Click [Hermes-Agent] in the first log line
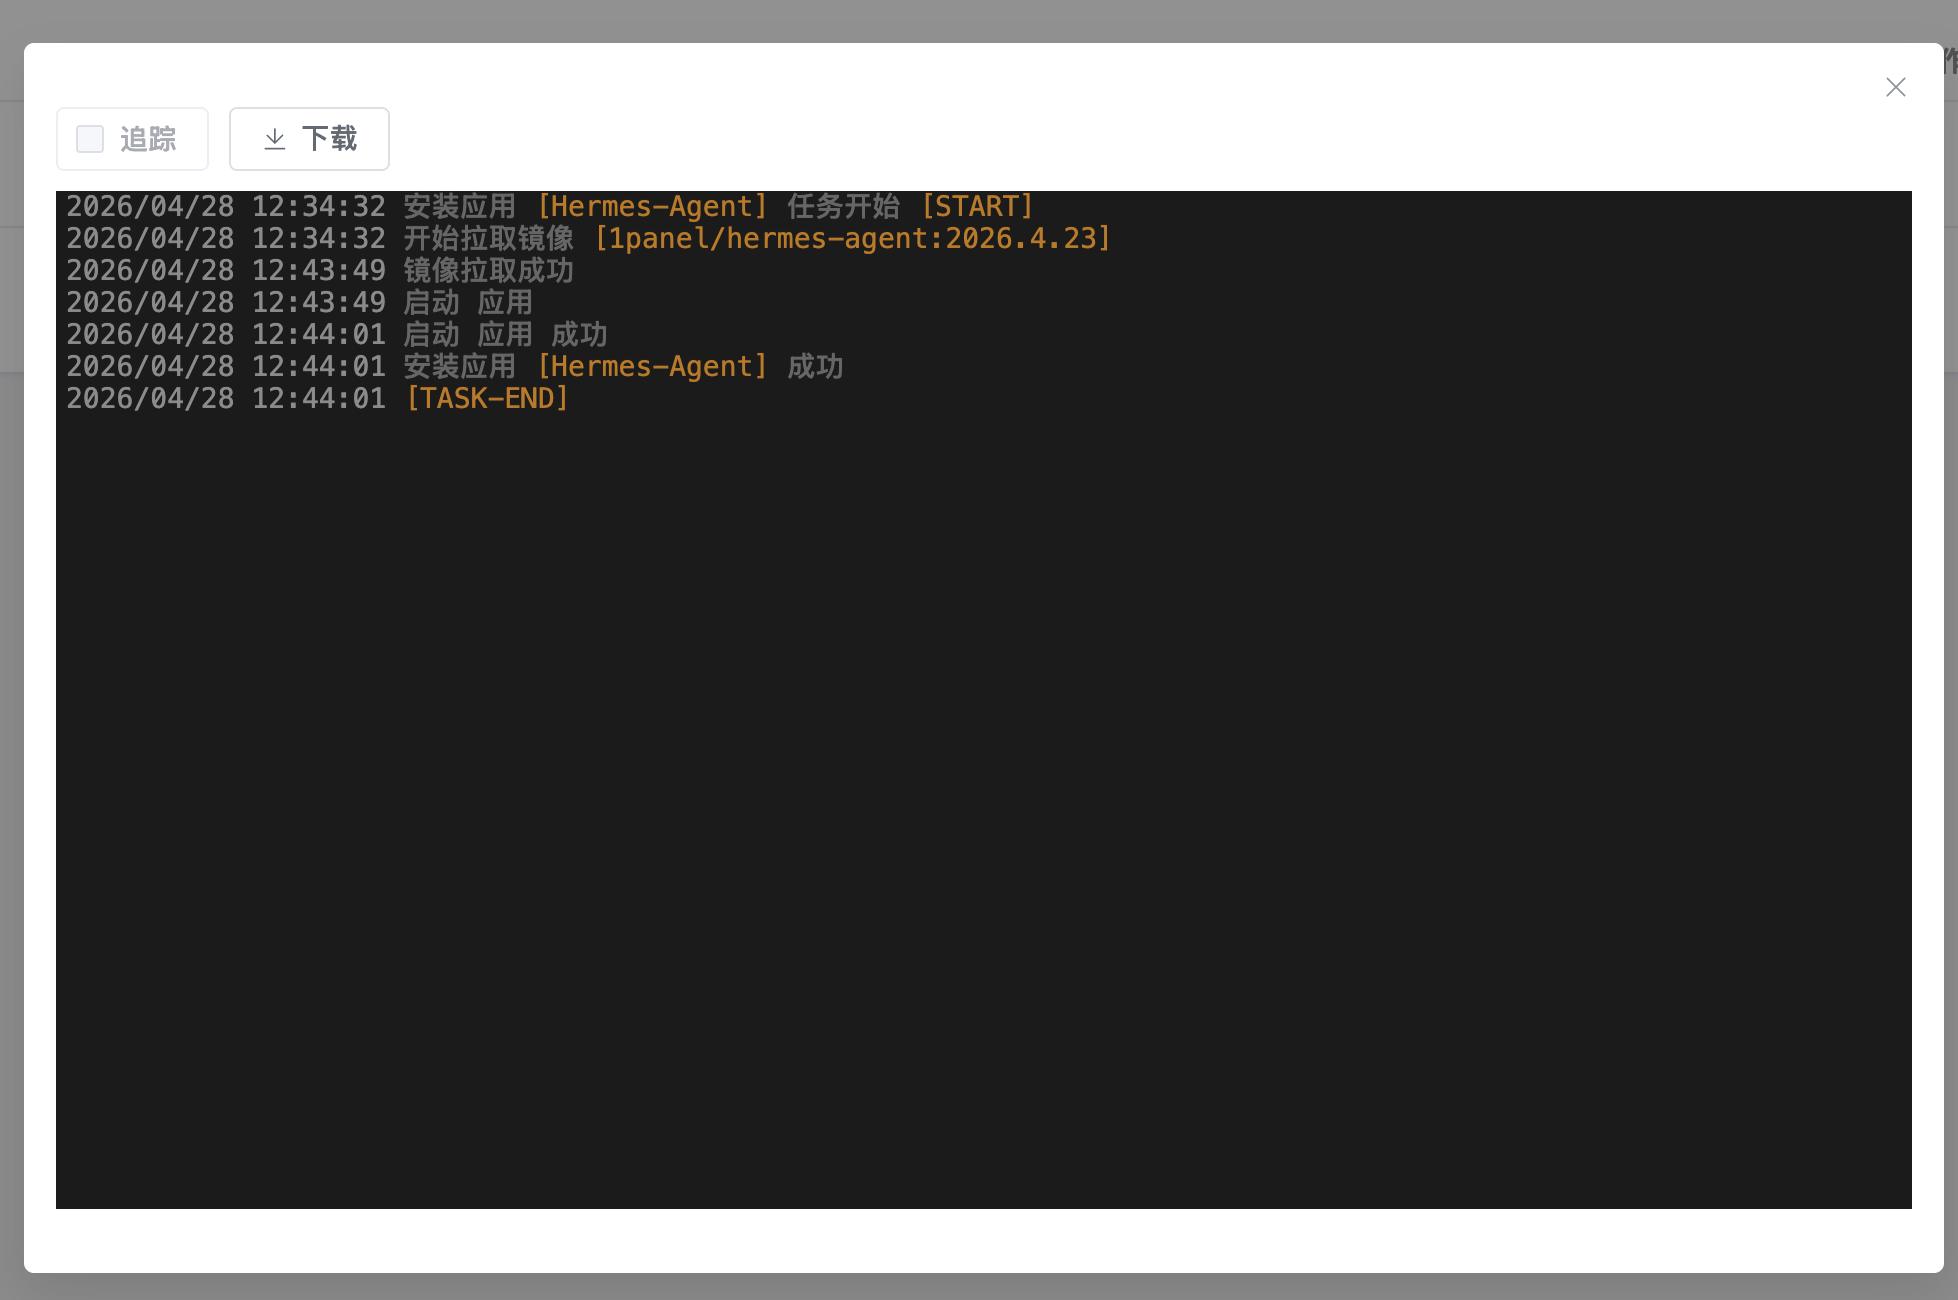 pyautogui.click(x=652, y=207)
